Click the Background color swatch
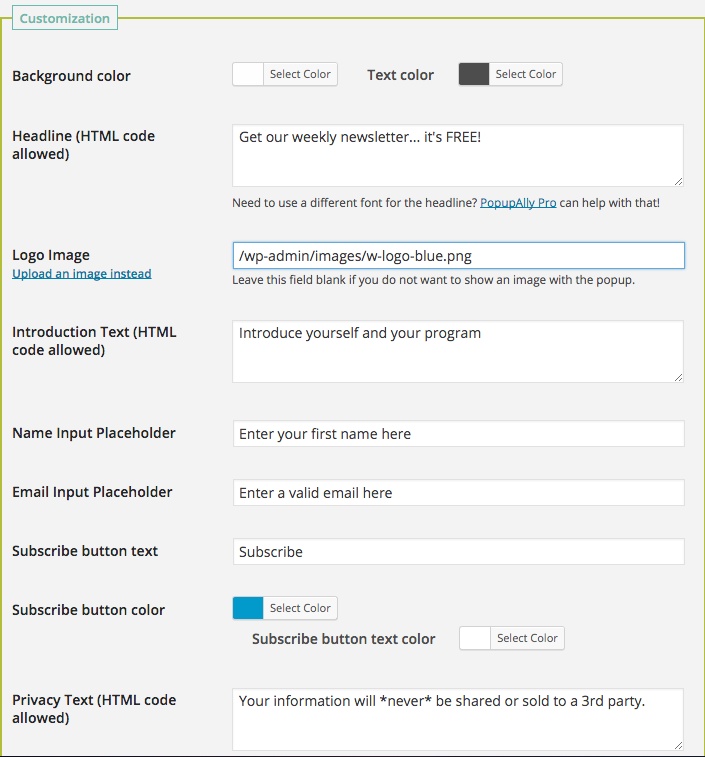Screen dimensions: 705x757 [248, 74]
